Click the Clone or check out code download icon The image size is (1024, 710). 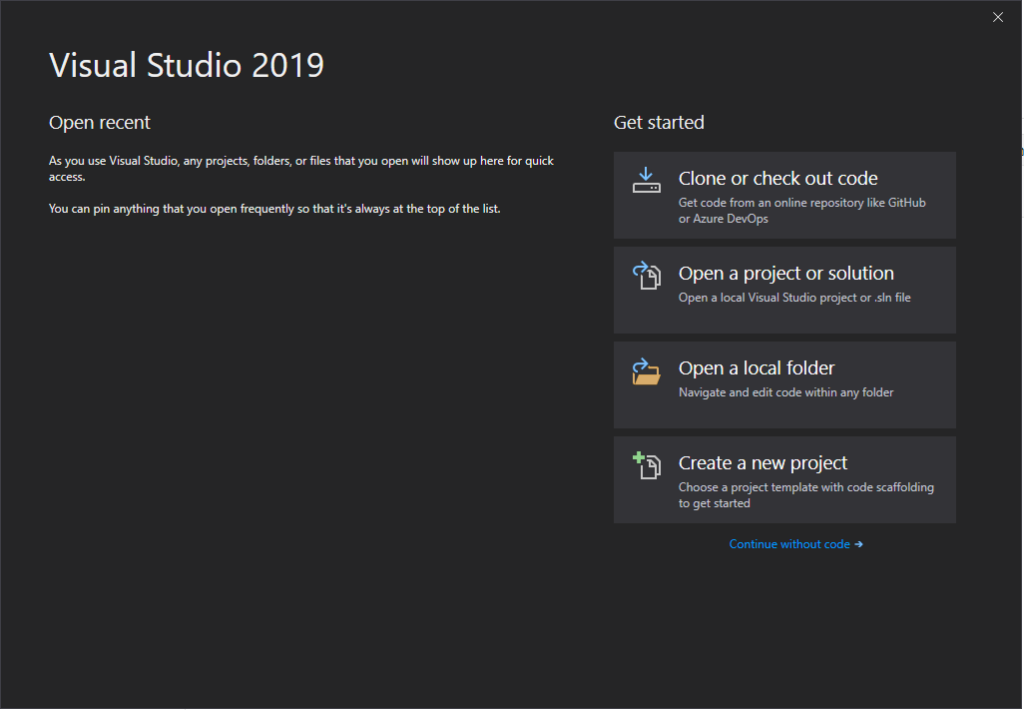pyautogui.click(x=646, y=180)
